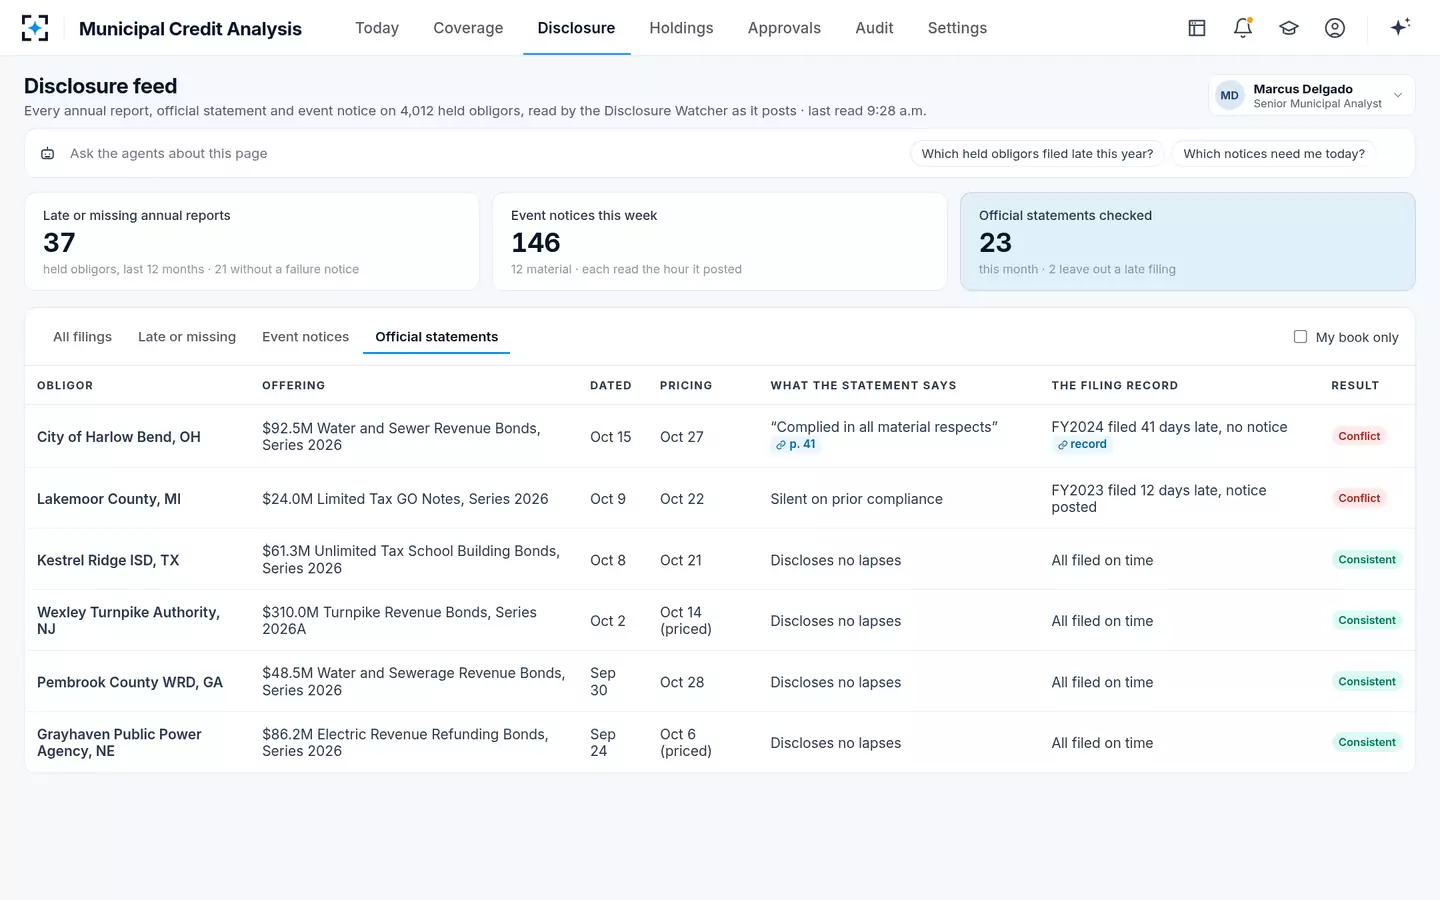The height and width of the screenshot is (900, 1440).
Task: Click the Municipal Credit Analysis logo icon
Action: (x=35, y=28)
